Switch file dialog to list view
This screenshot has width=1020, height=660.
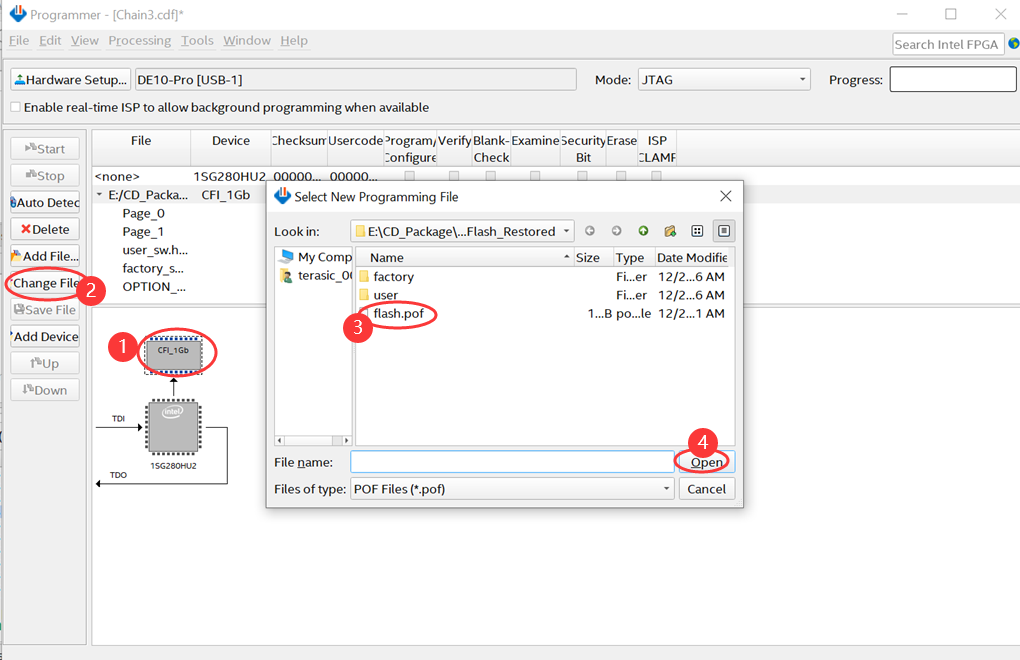point(697,231)
